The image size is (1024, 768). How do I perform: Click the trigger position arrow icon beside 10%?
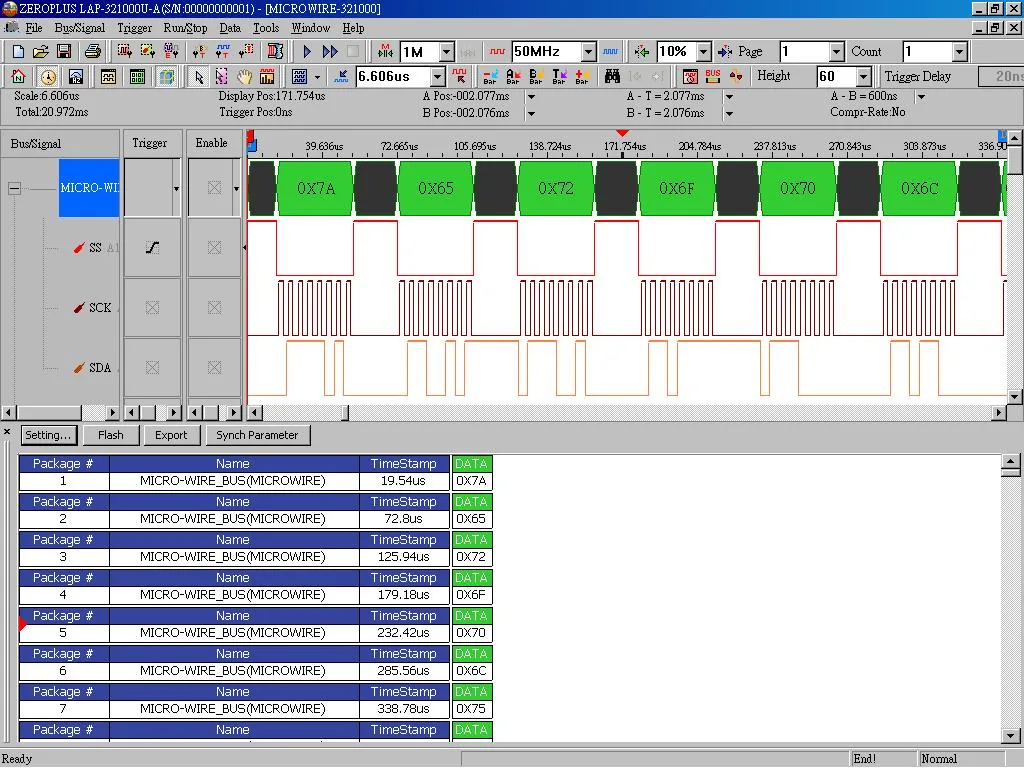[641, 52]
